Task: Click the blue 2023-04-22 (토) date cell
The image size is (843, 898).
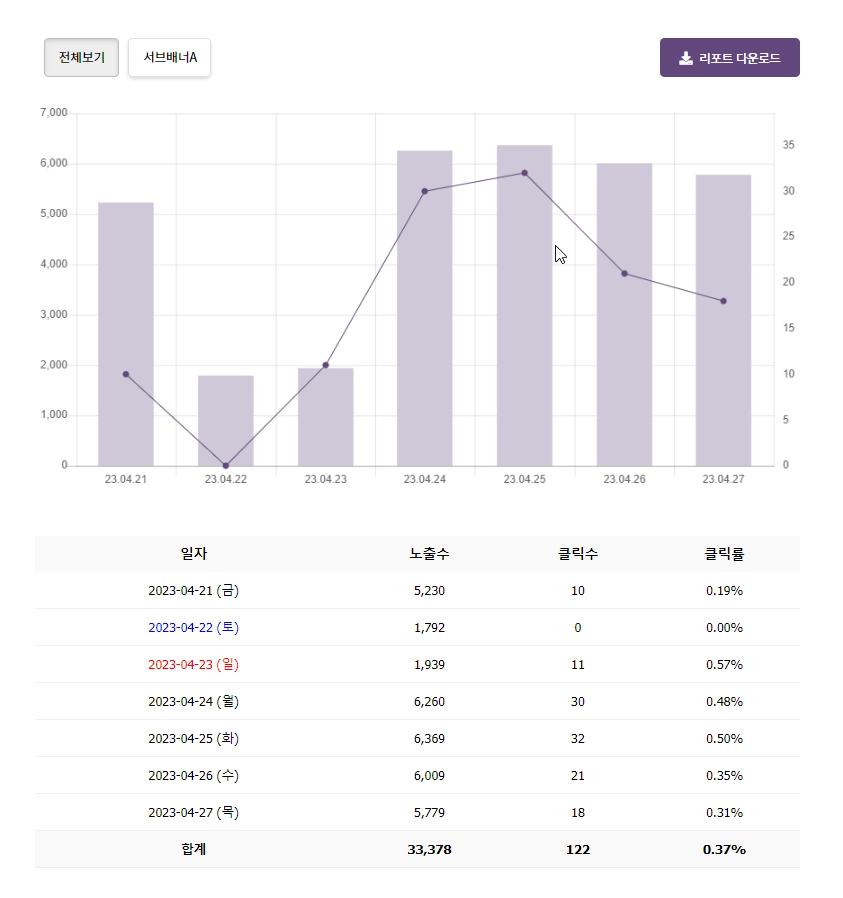Action: 194,628
